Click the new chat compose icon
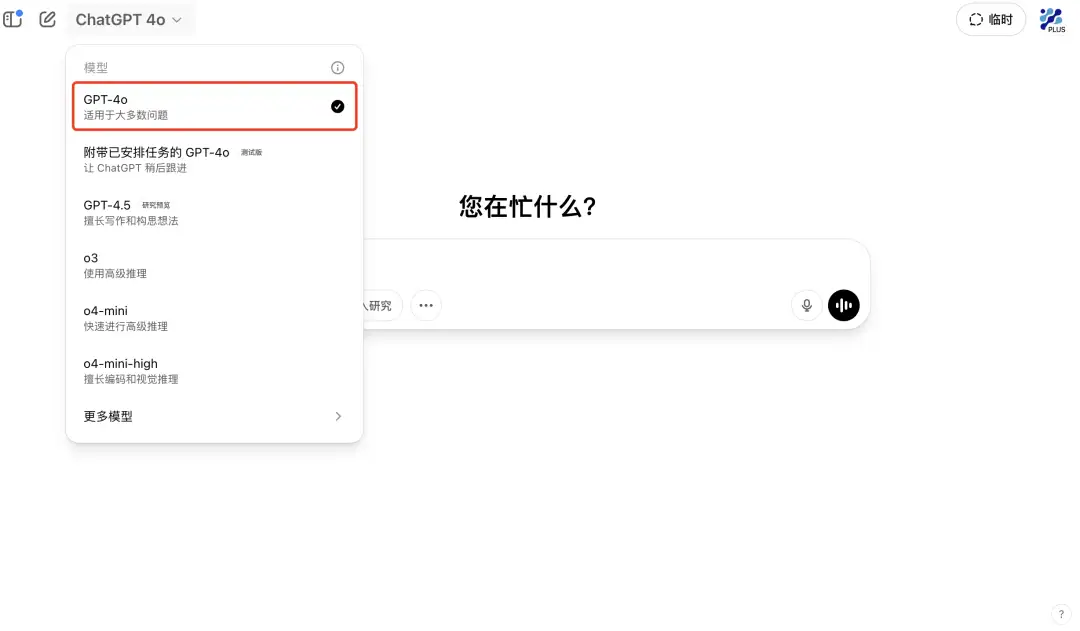 coord(46,19)
